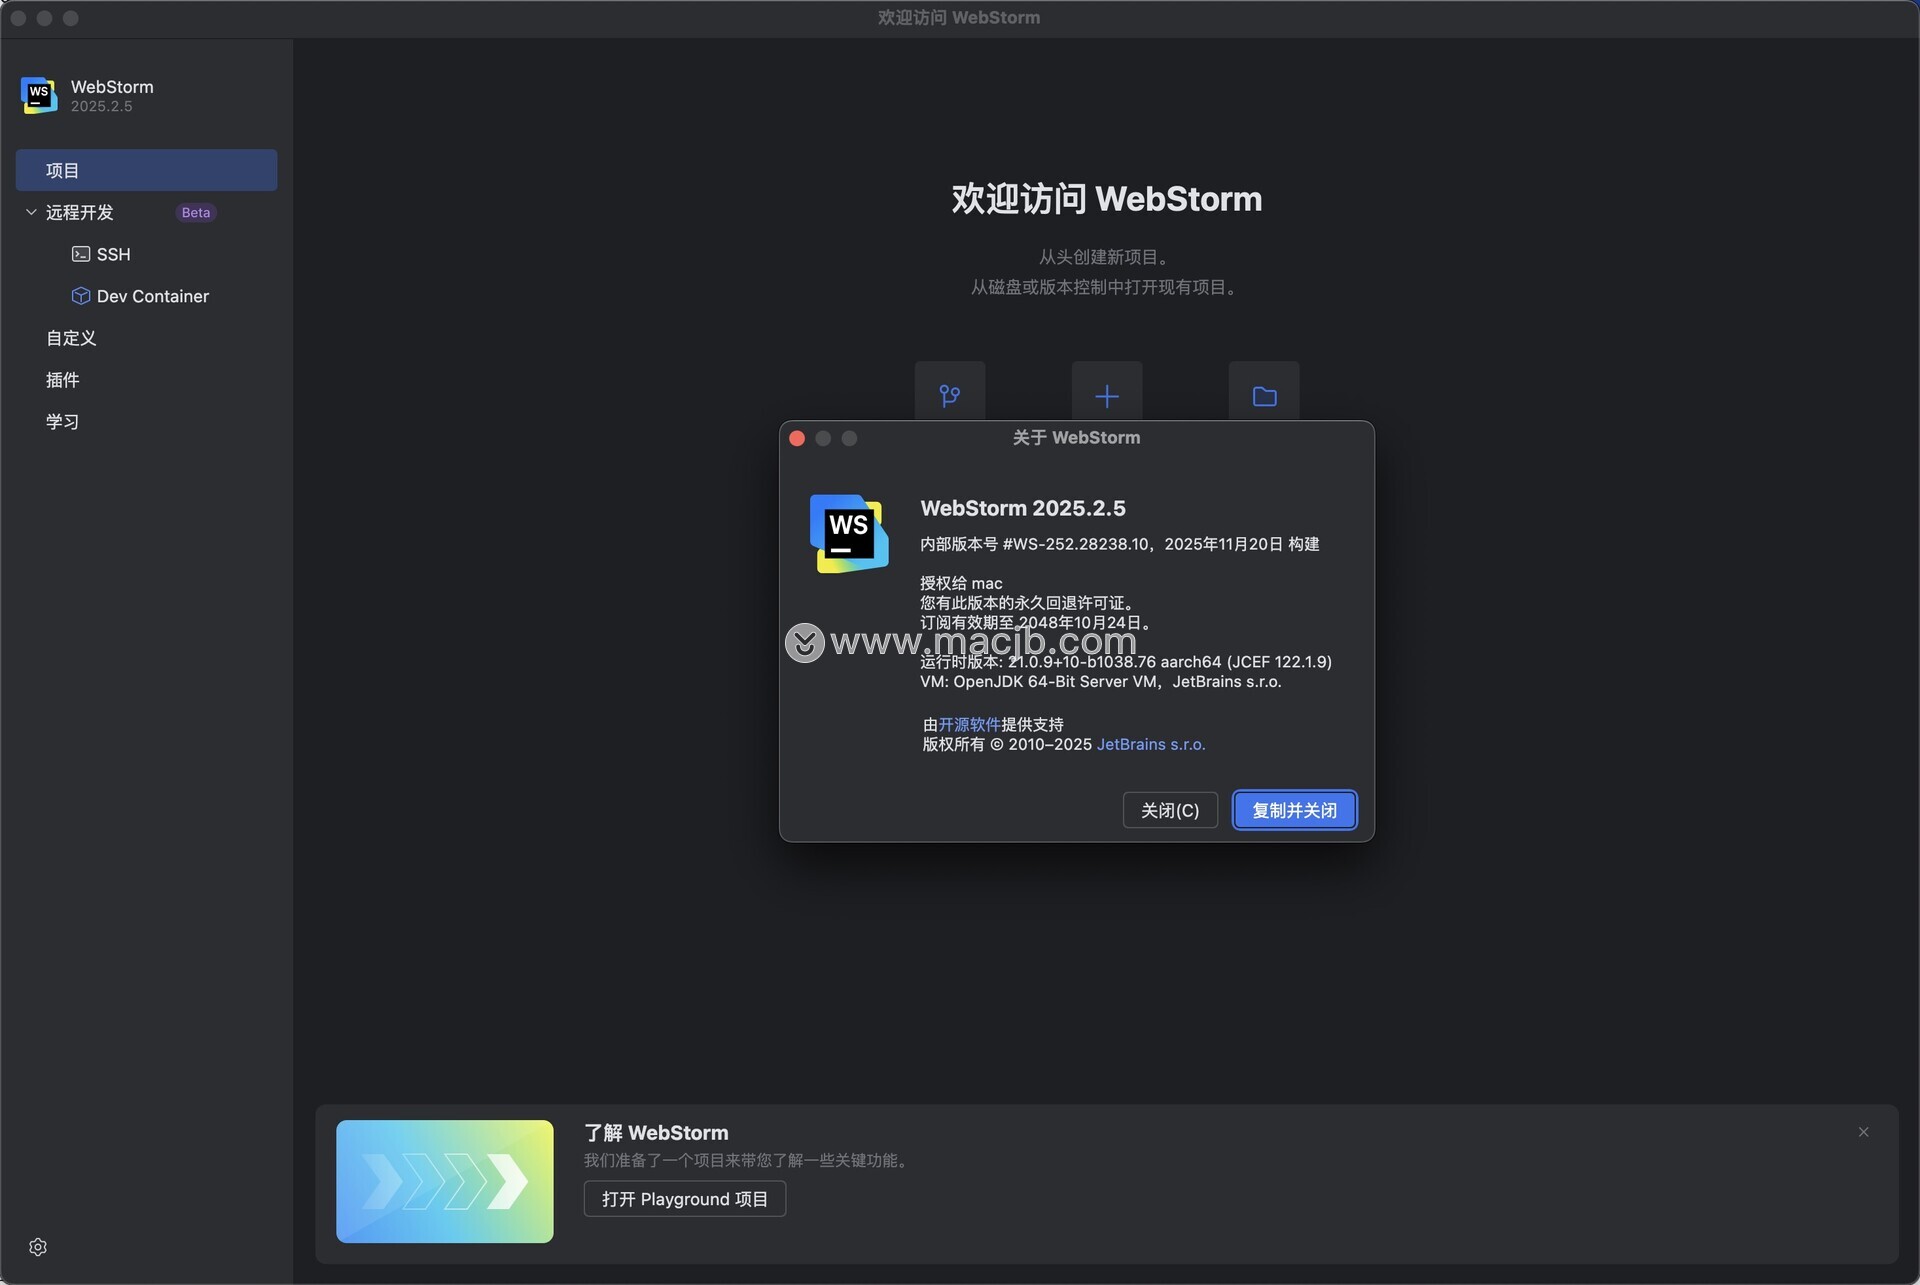1920x1285 pixels.
Task: Follow the JetBrains s.r.o. link
Action: pos(1151,744)
